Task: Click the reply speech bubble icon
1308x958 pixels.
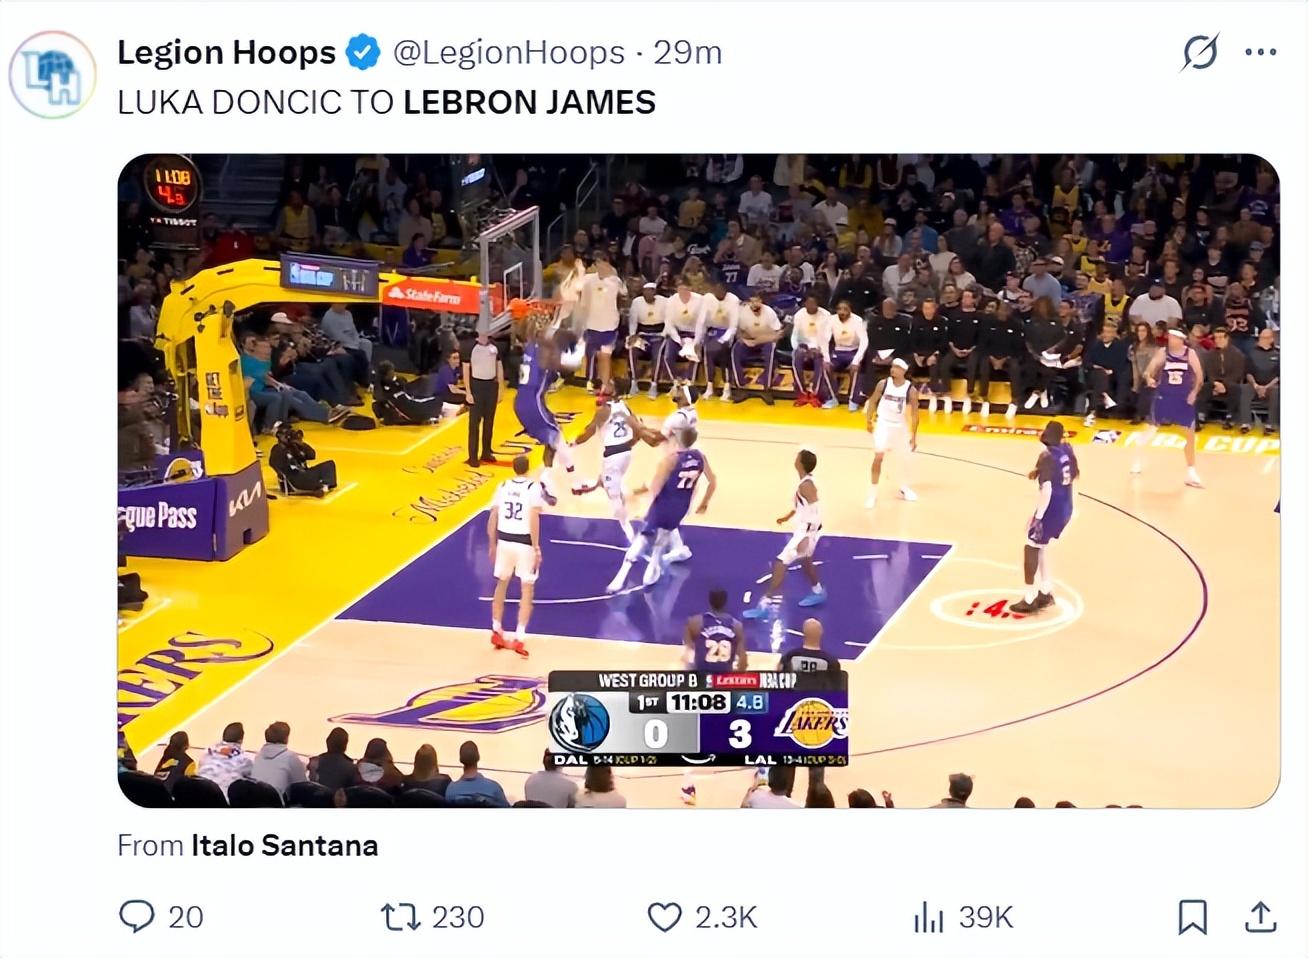Action: tap(137, 916)
